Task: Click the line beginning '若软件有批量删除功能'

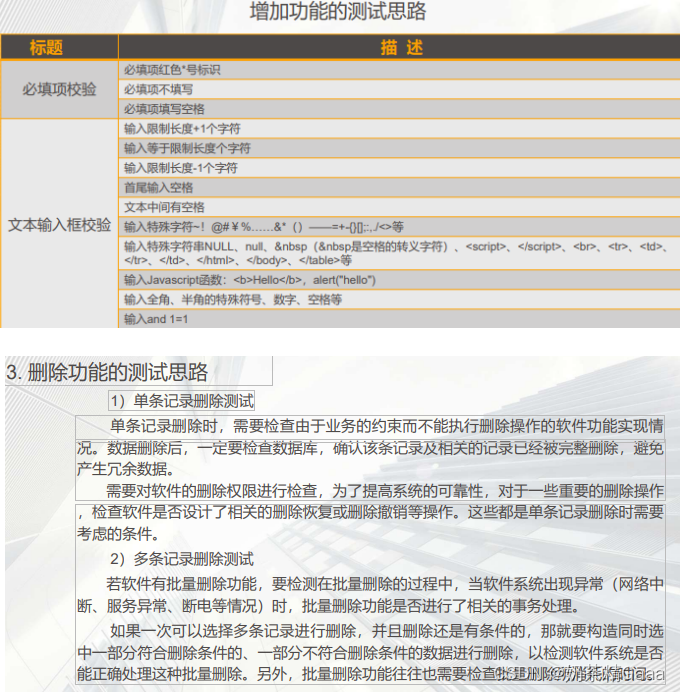Action: click(x=385, y=584)
